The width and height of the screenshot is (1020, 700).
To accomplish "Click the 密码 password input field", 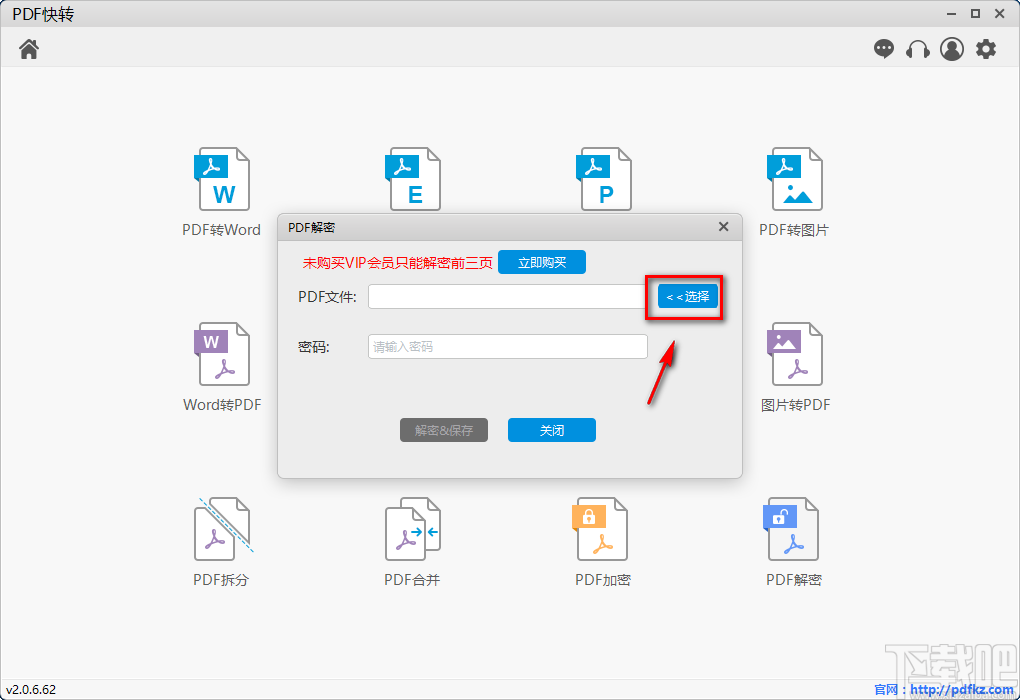I will tap(507, 346).
